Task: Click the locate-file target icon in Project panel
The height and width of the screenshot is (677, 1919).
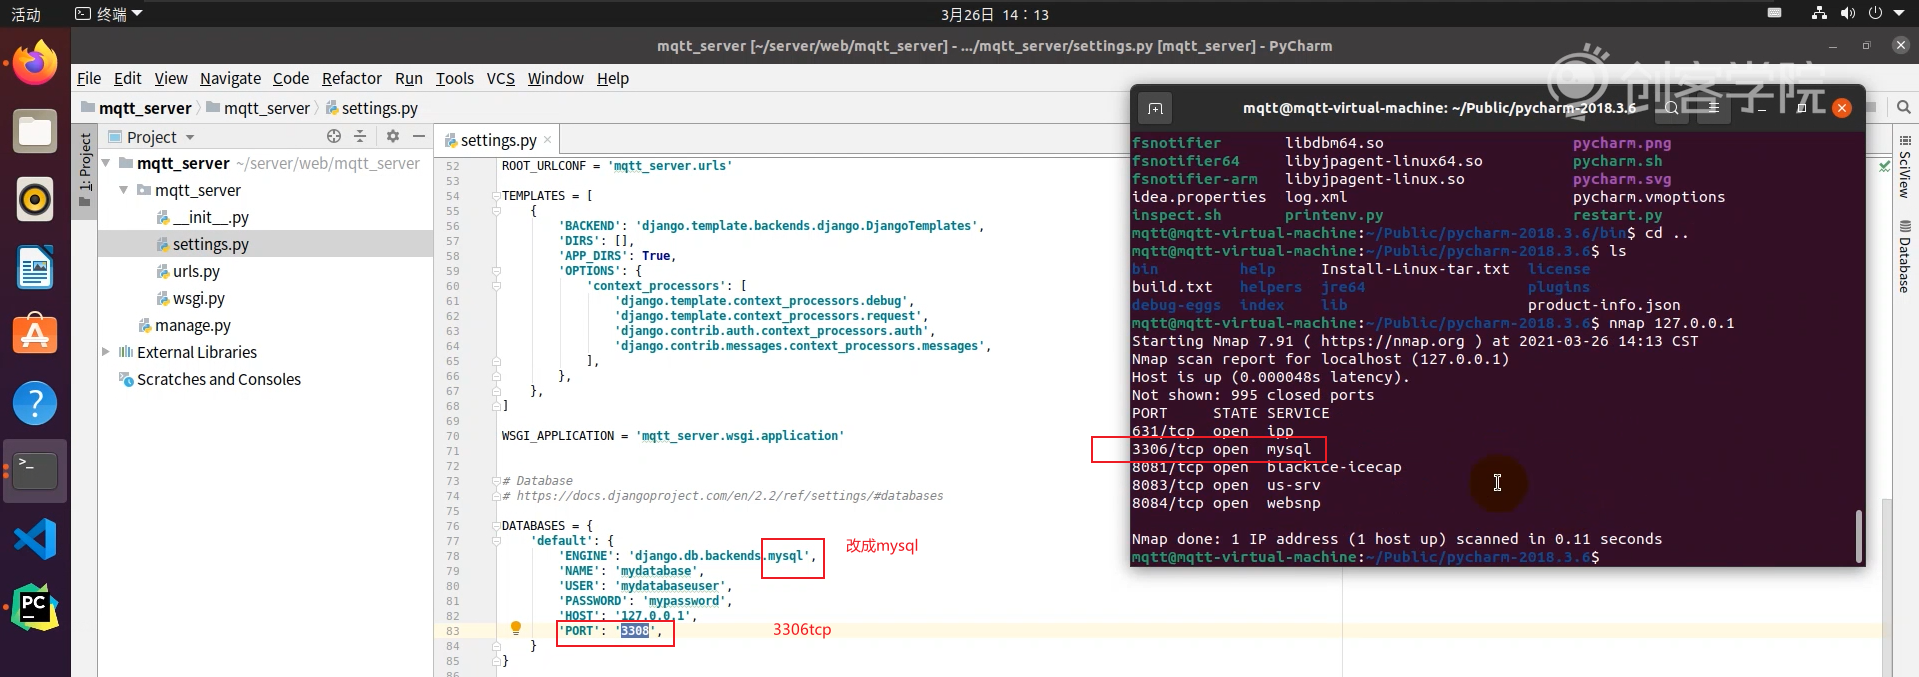Action: pos(334,136)
